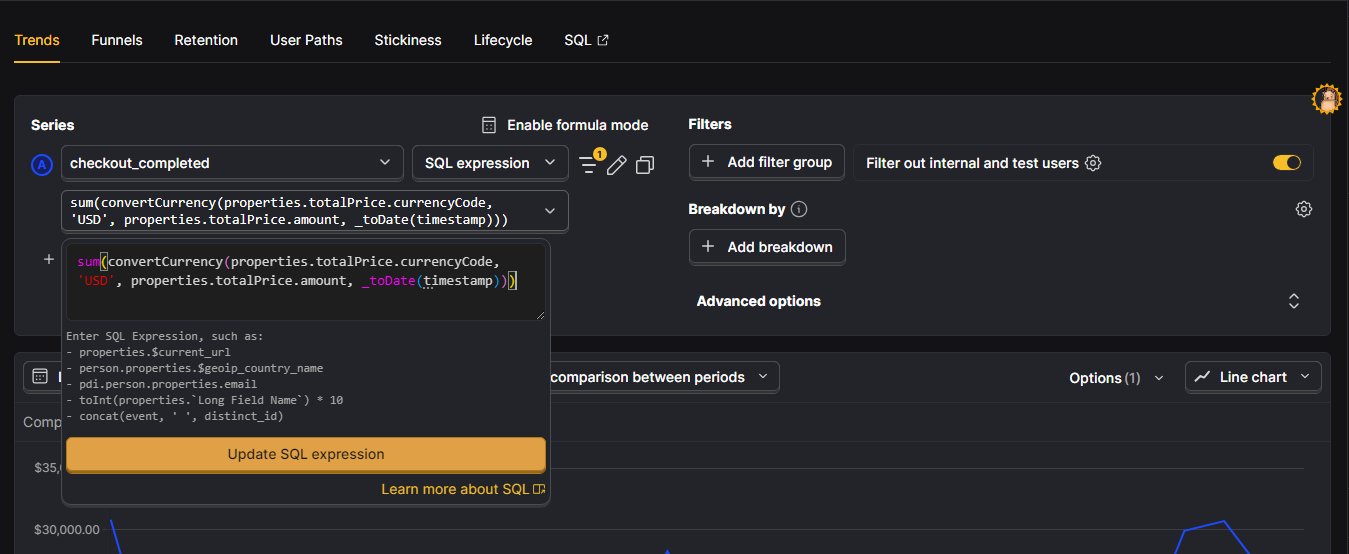
Task: Click the hedgehog assistant icon
Action: pos(1326,98)
